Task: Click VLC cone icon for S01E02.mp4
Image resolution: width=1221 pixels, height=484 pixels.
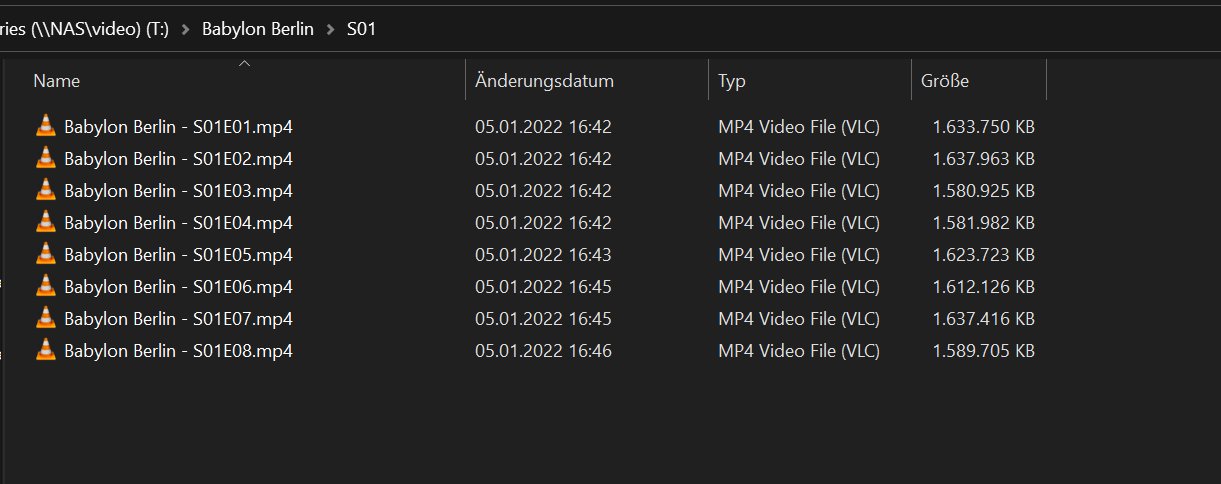Action: coord(46,158)
